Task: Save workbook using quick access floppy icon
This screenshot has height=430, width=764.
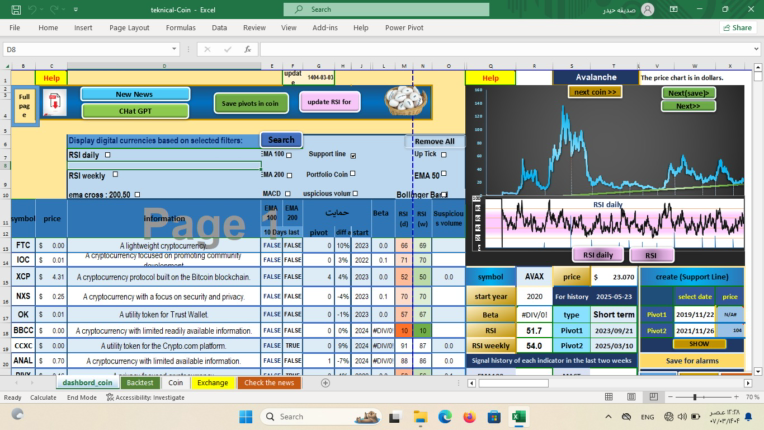Action: pyautogui.click(x=16, y=9)
